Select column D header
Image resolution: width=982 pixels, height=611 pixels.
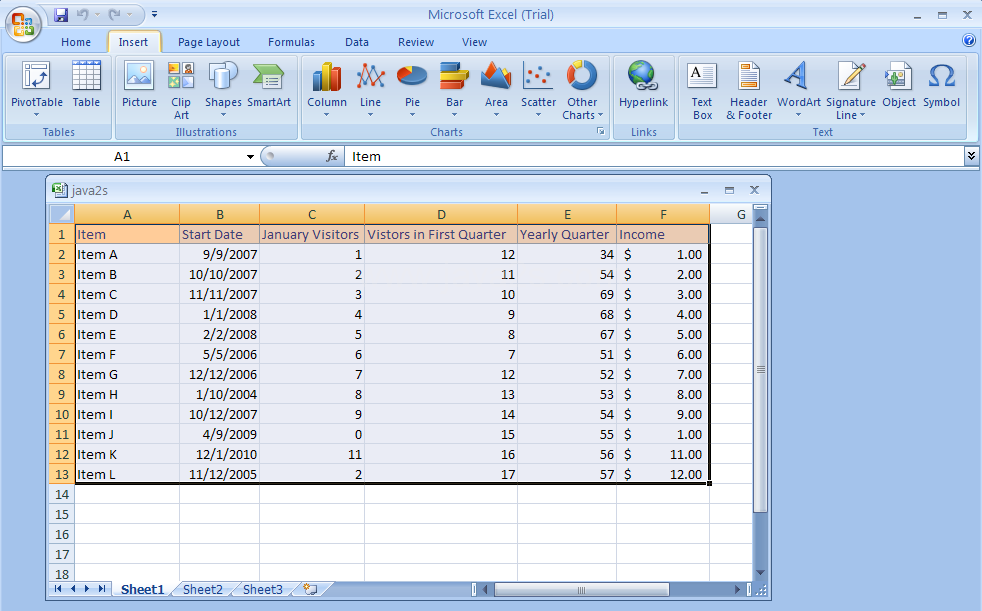pos(441,214)
